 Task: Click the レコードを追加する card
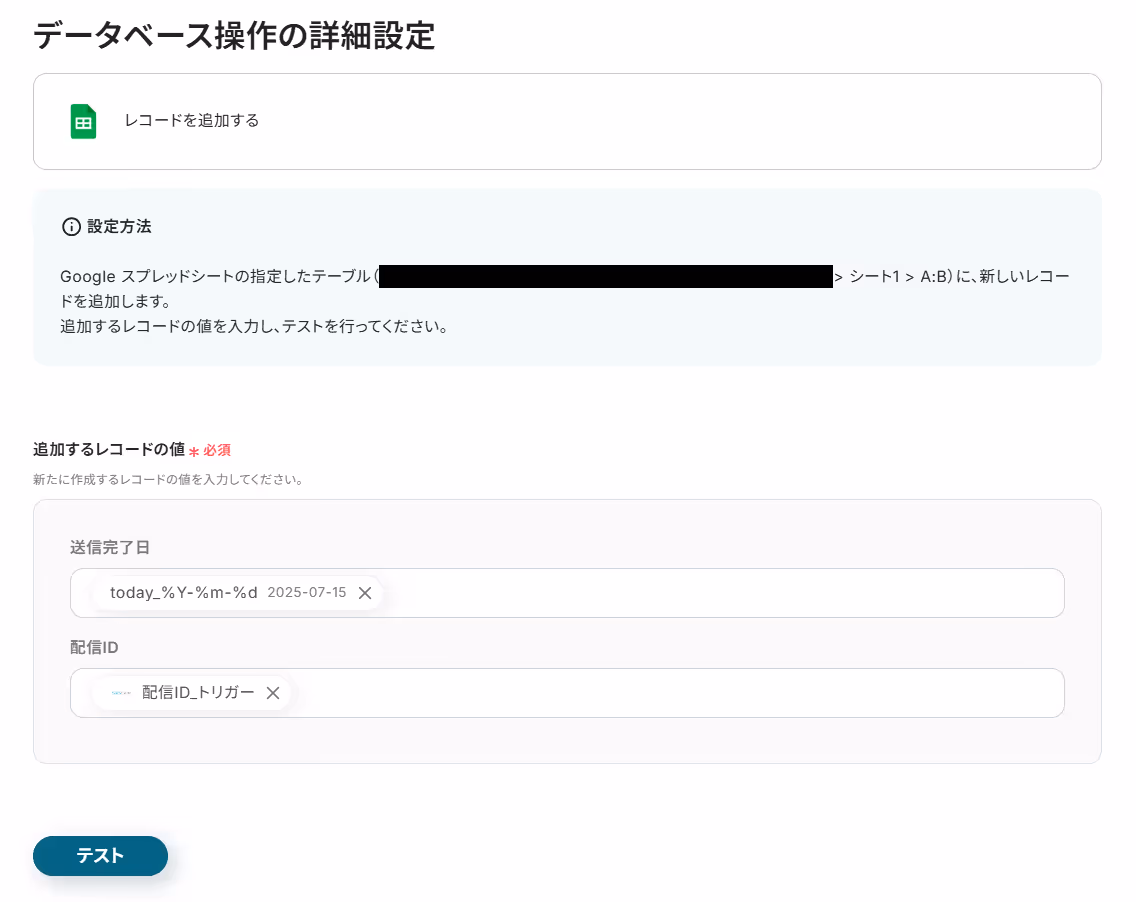click(x=567, y=121)
